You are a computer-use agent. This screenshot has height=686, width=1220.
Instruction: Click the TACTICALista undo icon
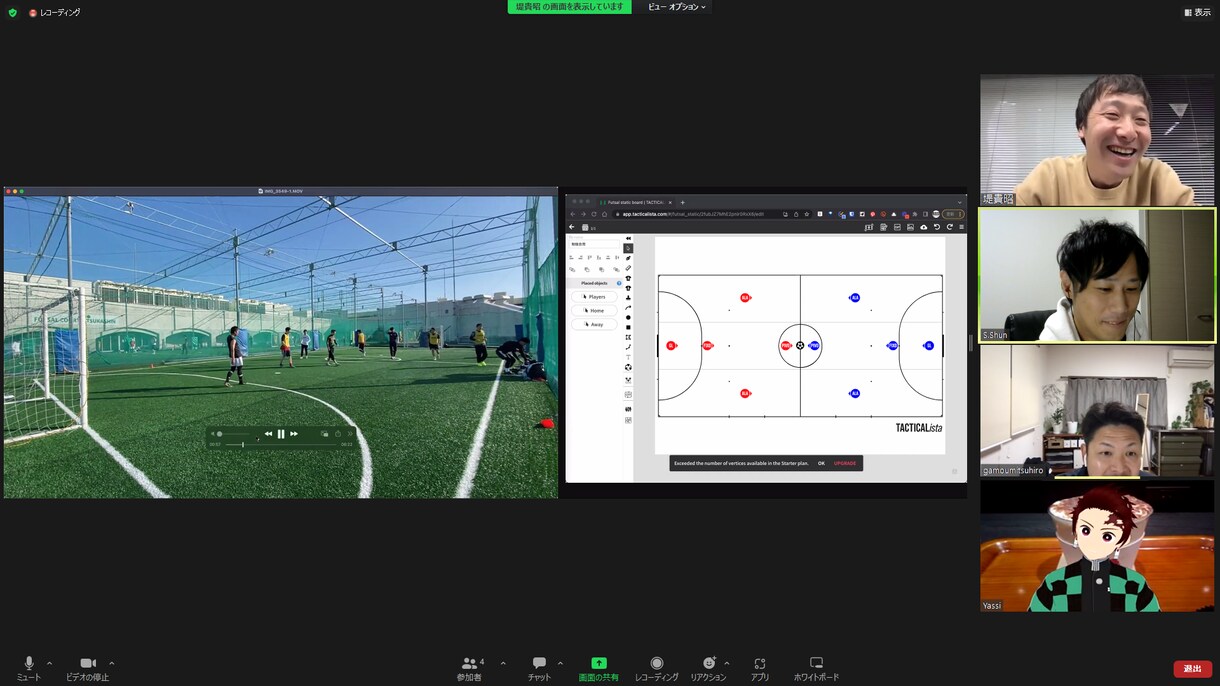coord(936,227)
